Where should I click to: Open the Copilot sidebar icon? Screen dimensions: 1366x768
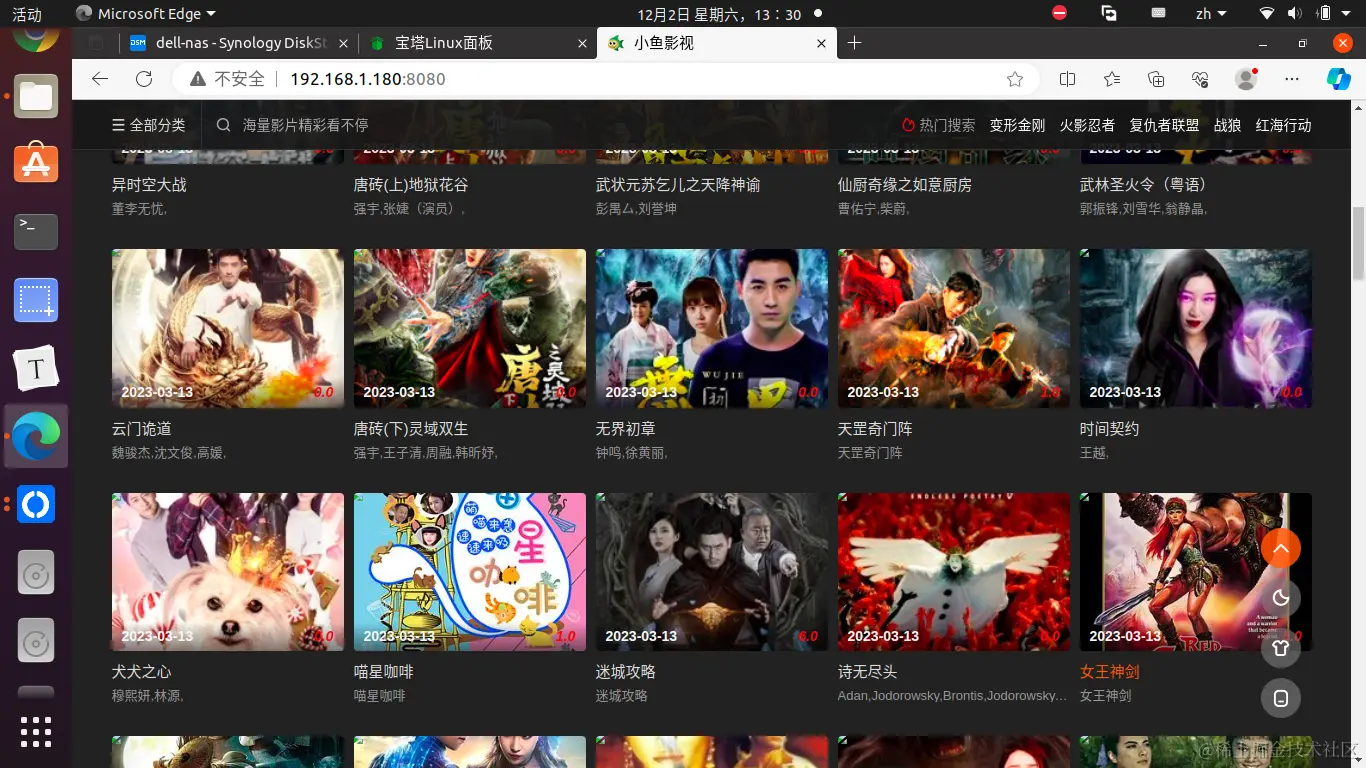click(x=1339, y=79)
